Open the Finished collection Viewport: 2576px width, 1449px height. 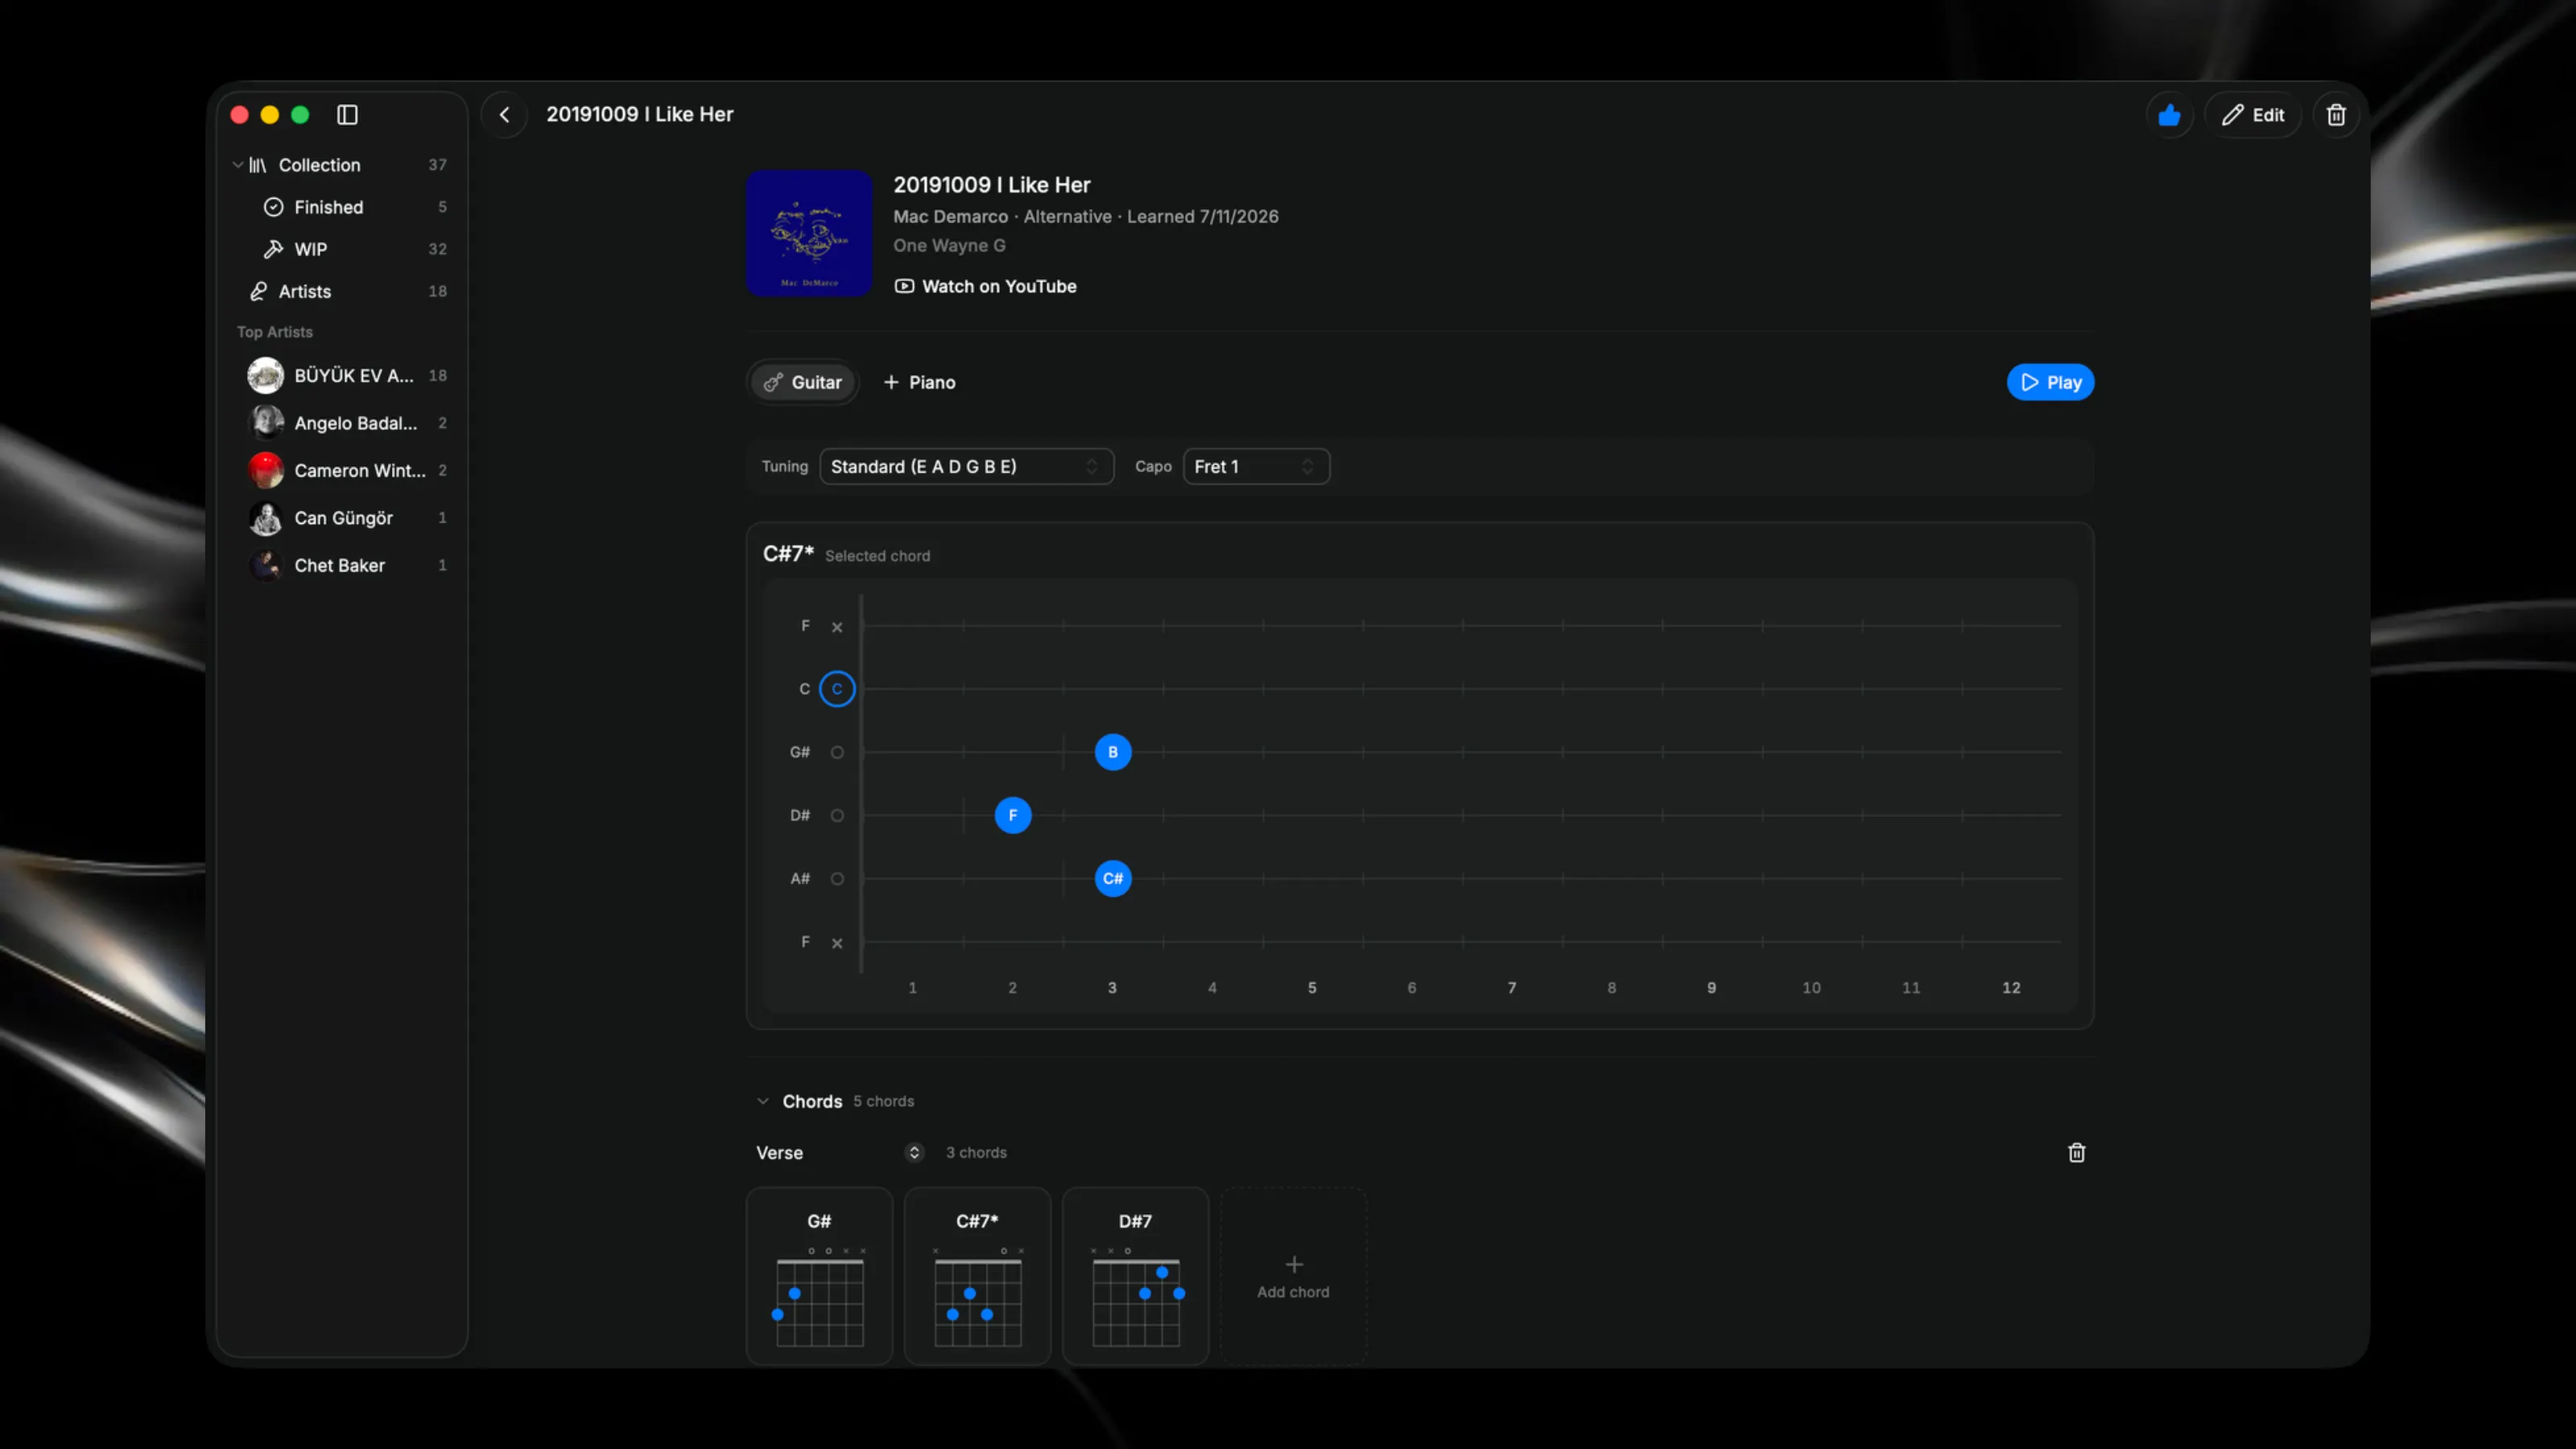click(x=342, y=207)
